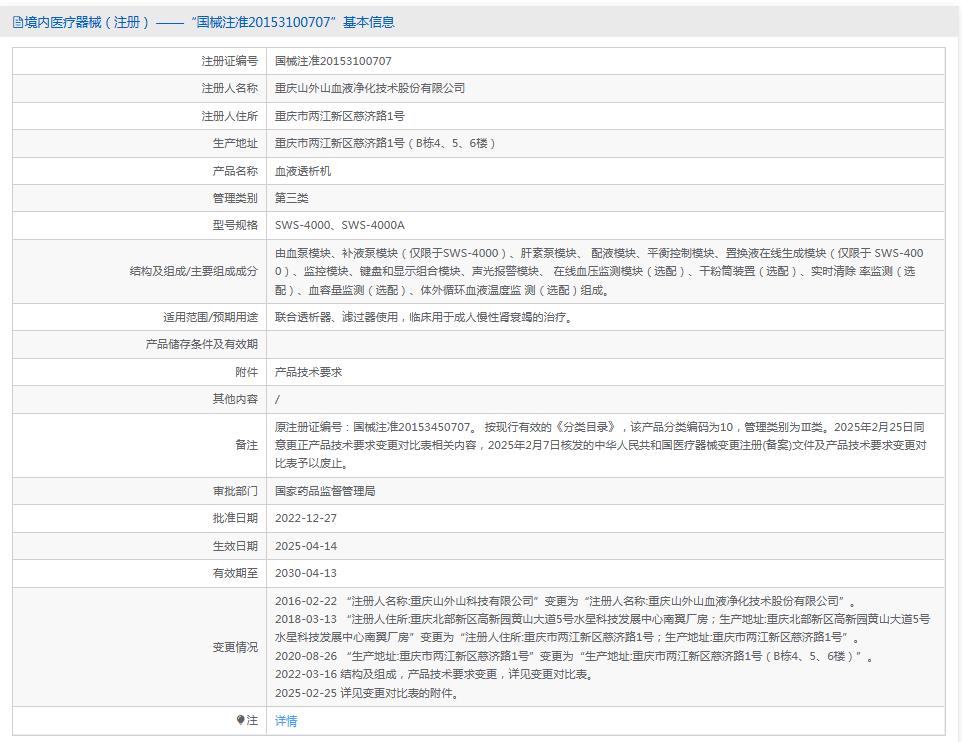This screenshot has height=742, width=962.
Task: Click registration number 国械注准20153100707 in the first row
Action: [333, 61]
